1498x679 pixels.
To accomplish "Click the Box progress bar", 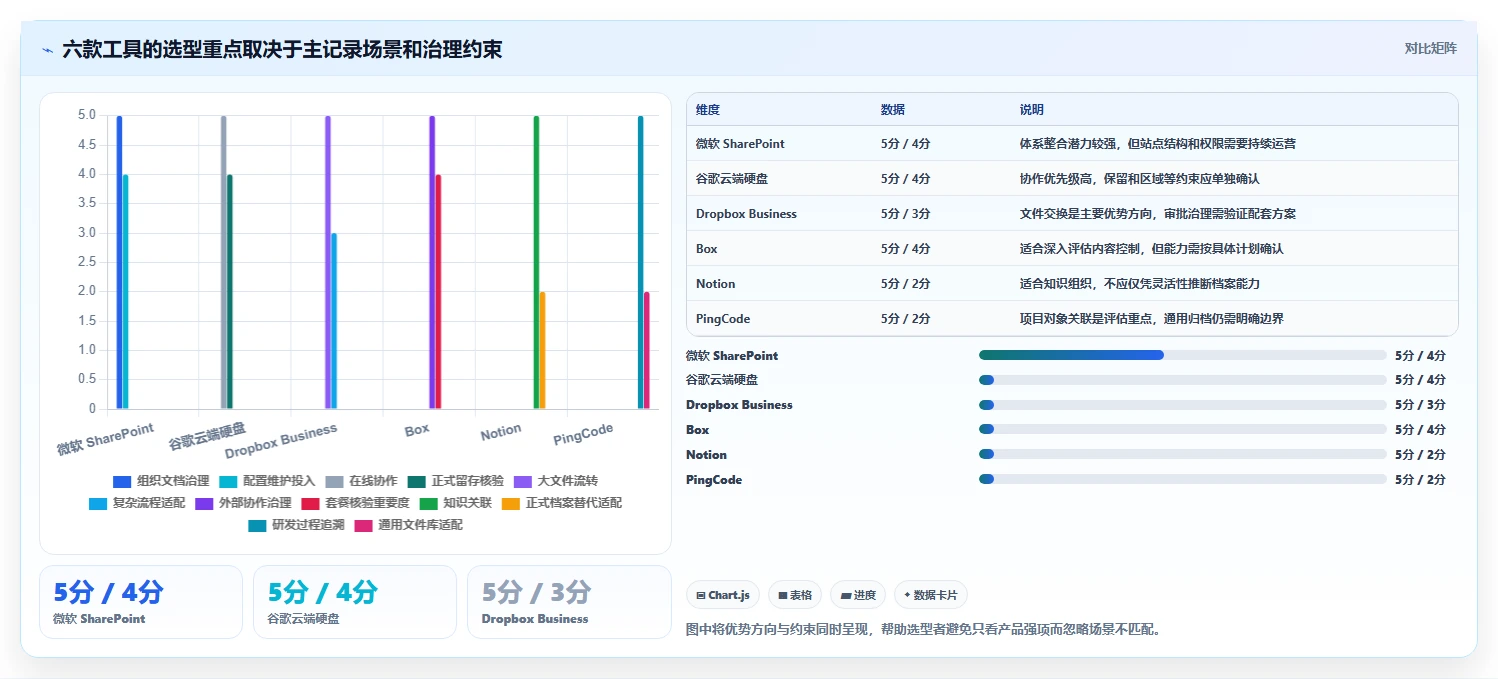I will pyautogui.click(x=1183, y=430).
